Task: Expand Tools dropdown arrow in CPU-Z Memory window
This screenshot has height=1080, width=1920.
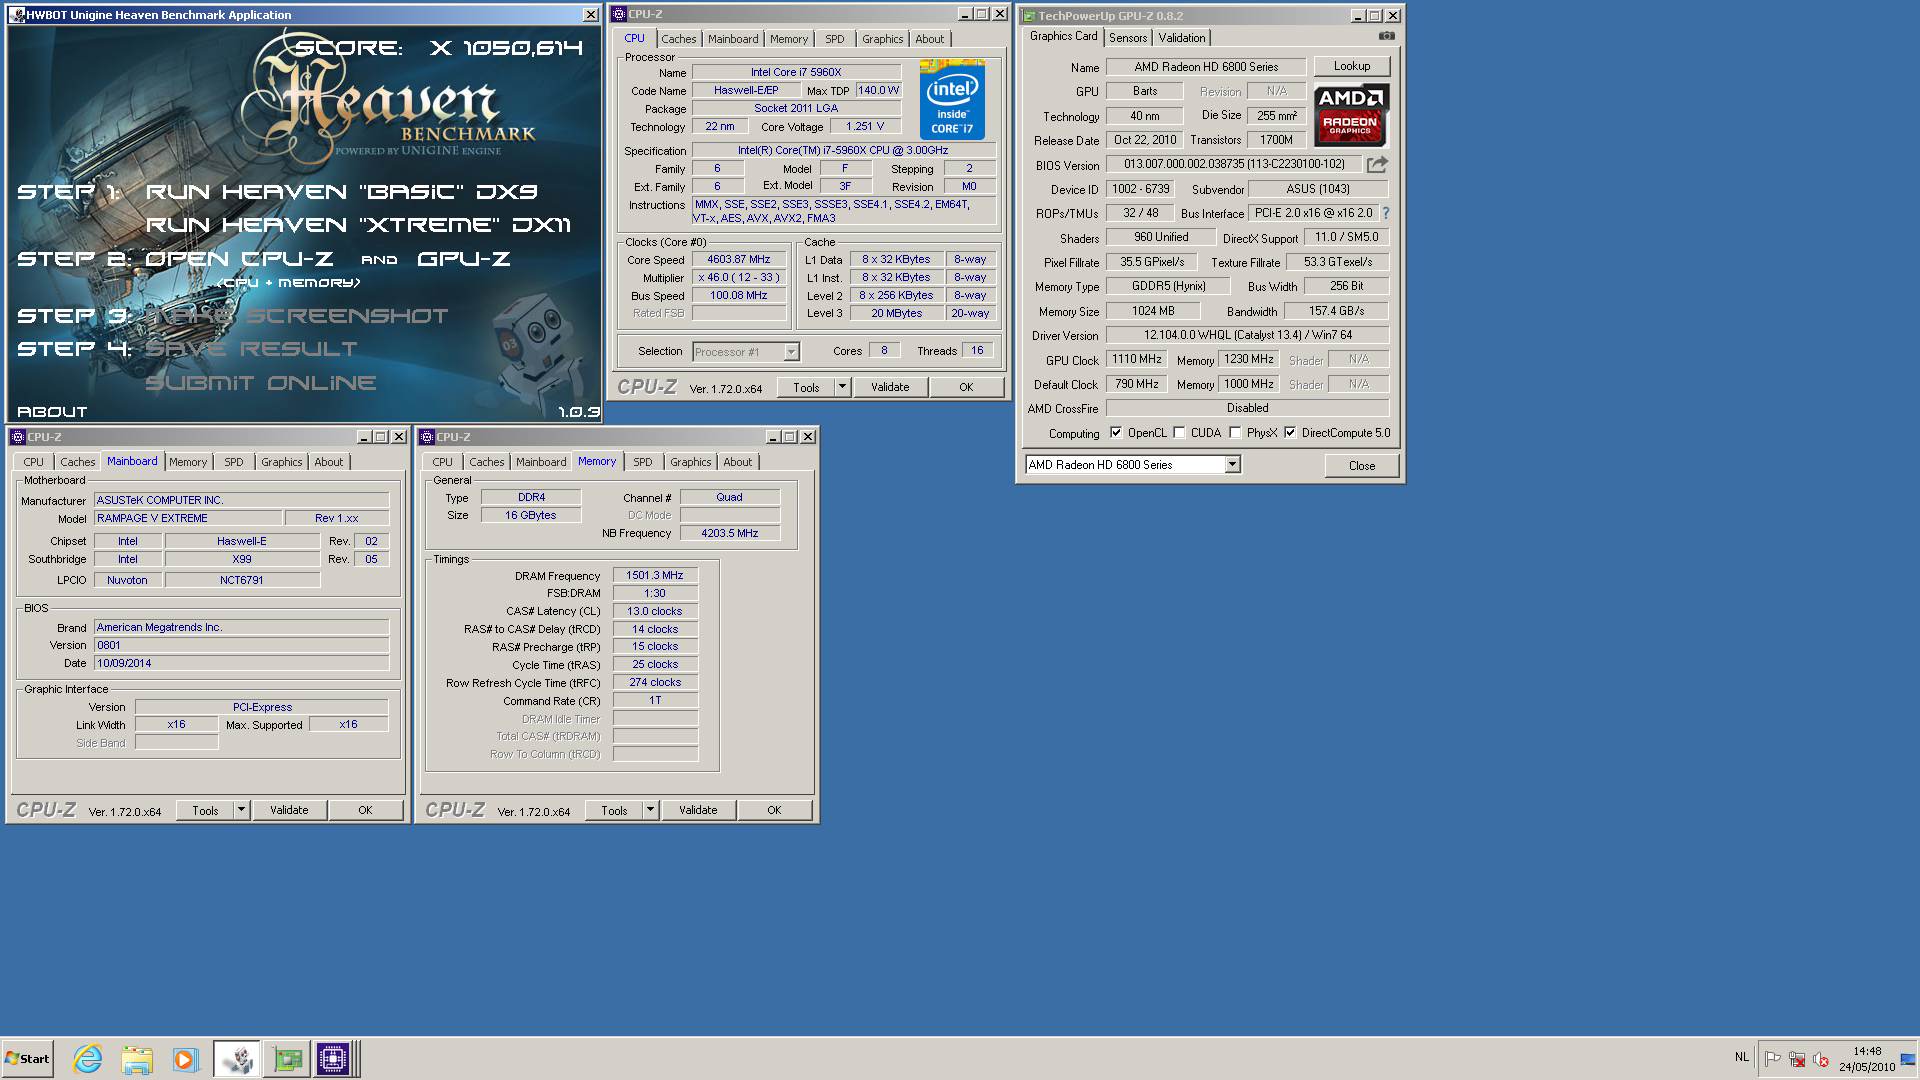Action: [650, 810]
